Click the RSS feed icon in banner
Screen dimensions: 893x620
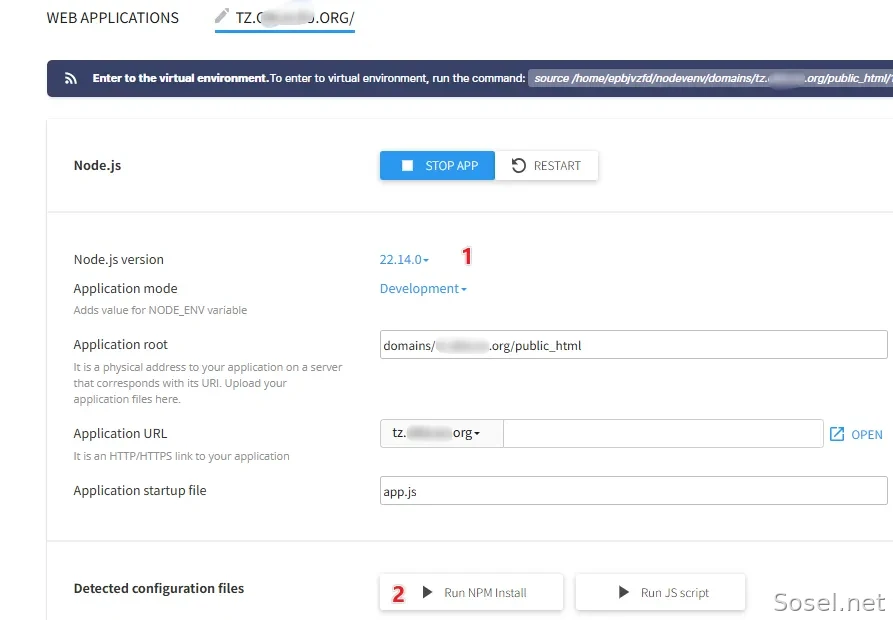[71, 79]
